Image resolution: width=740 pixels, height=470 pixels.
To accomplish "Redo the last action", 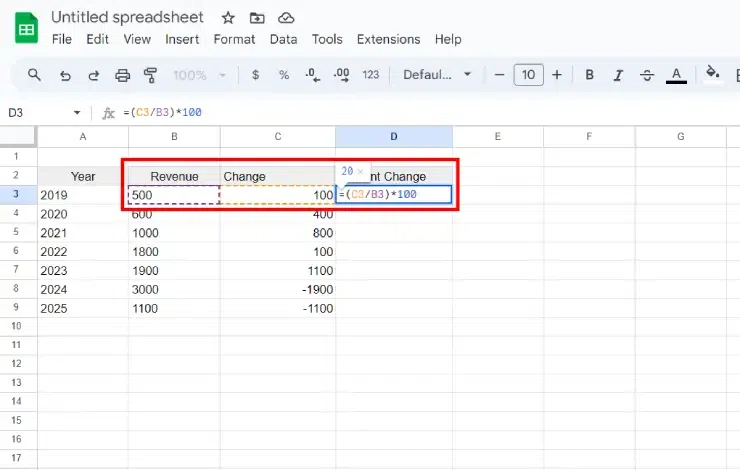I will (93, 75).
